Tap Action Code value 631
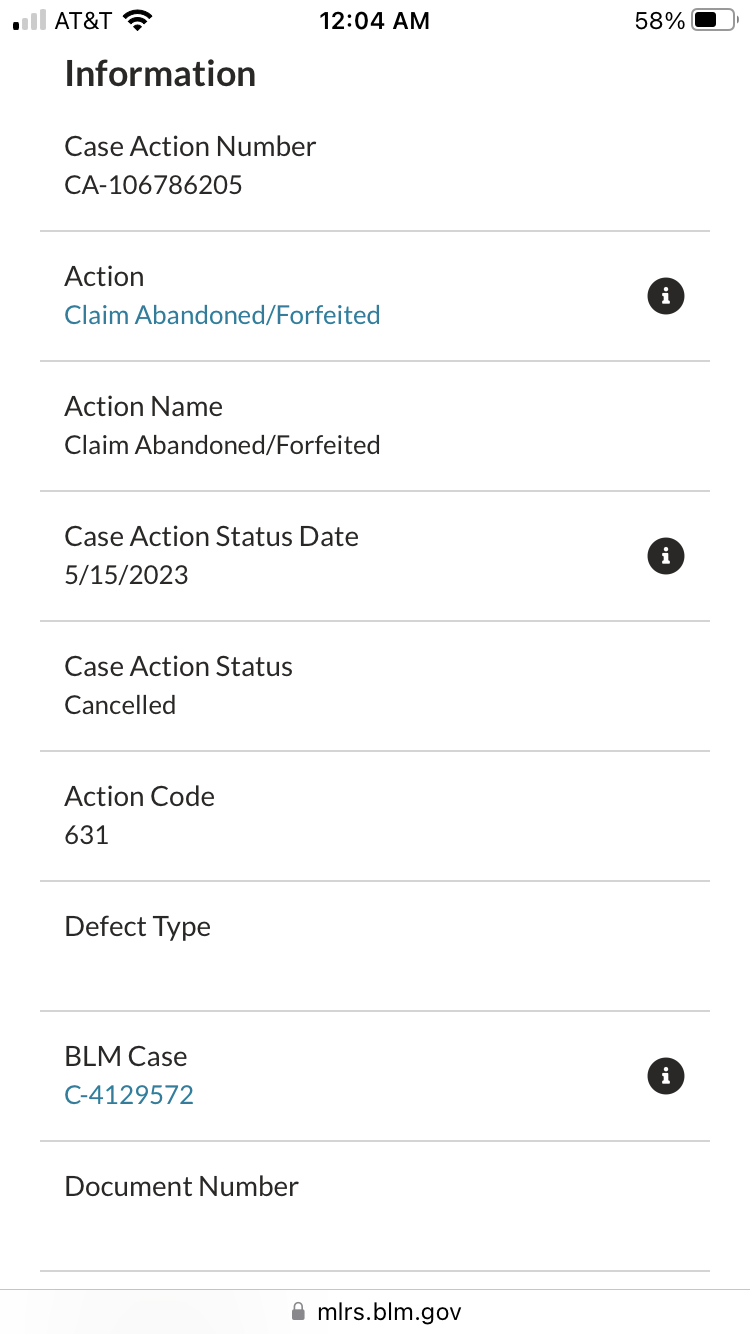The image size is (750, 1334). coord(86,835)
